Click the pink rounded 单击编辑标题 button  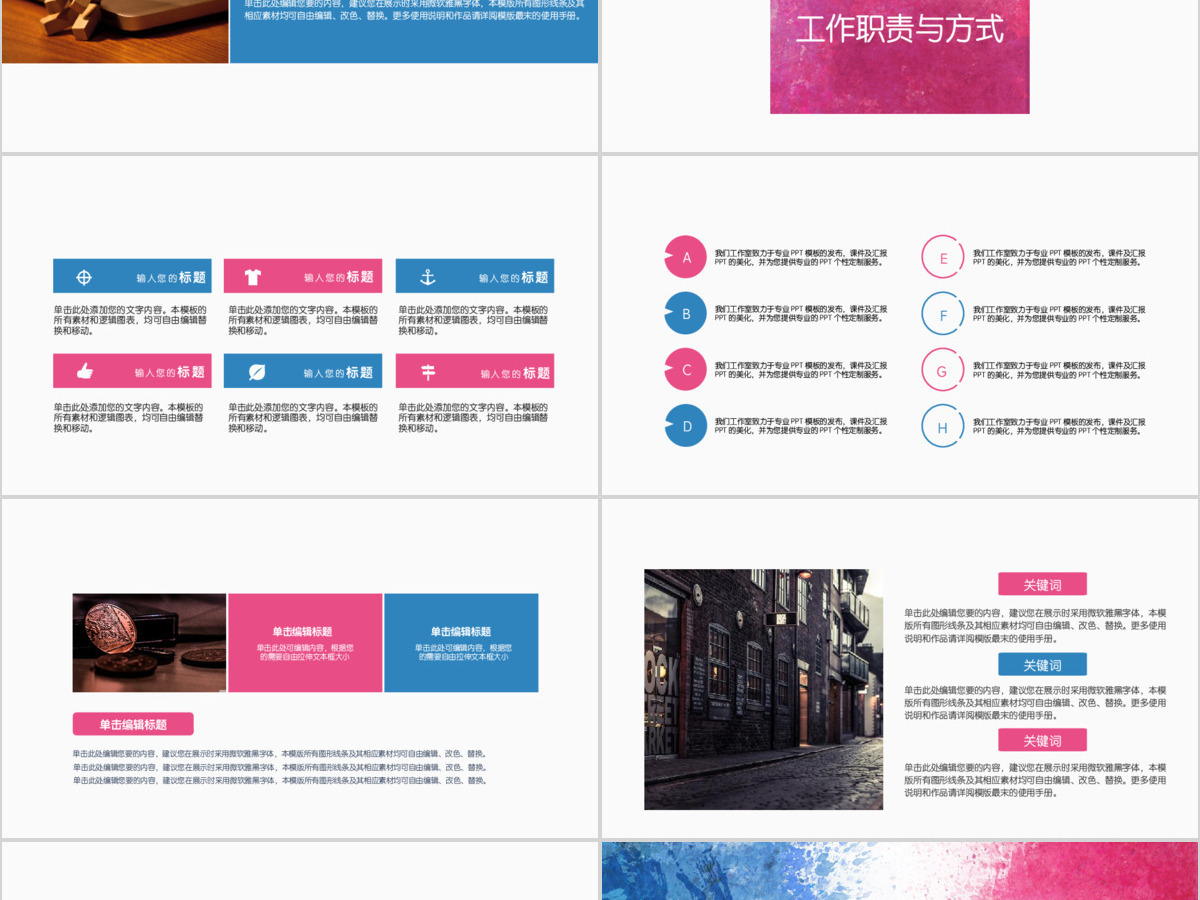point(133,724)
